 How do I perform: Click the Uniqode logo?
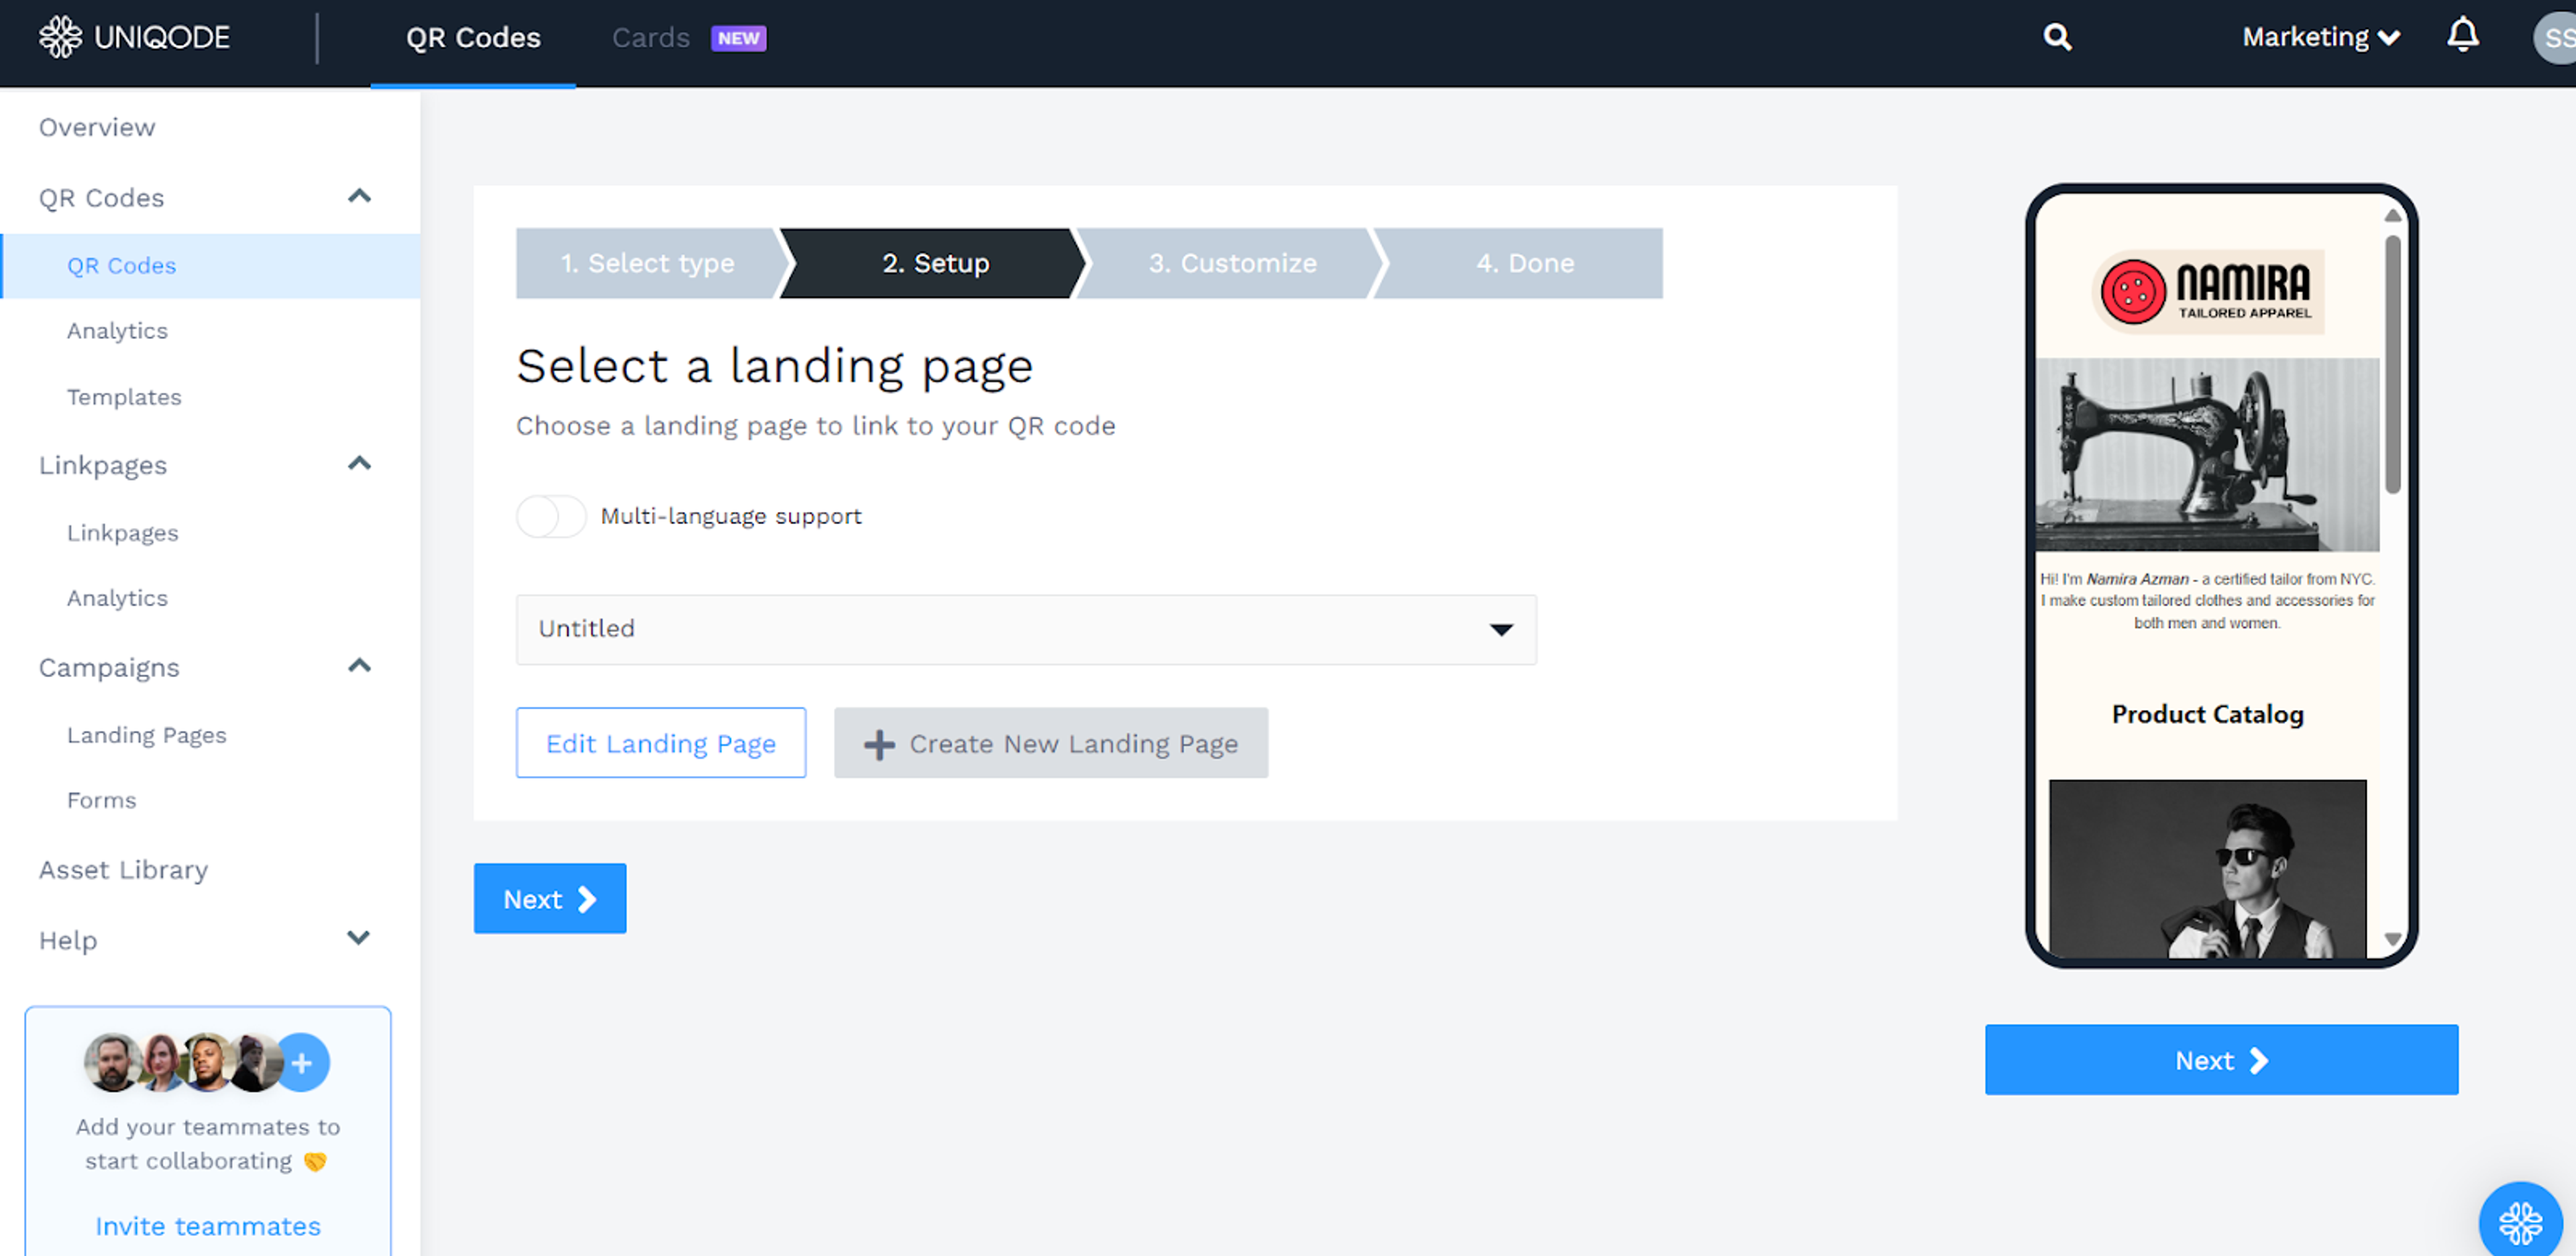(134, 37)
